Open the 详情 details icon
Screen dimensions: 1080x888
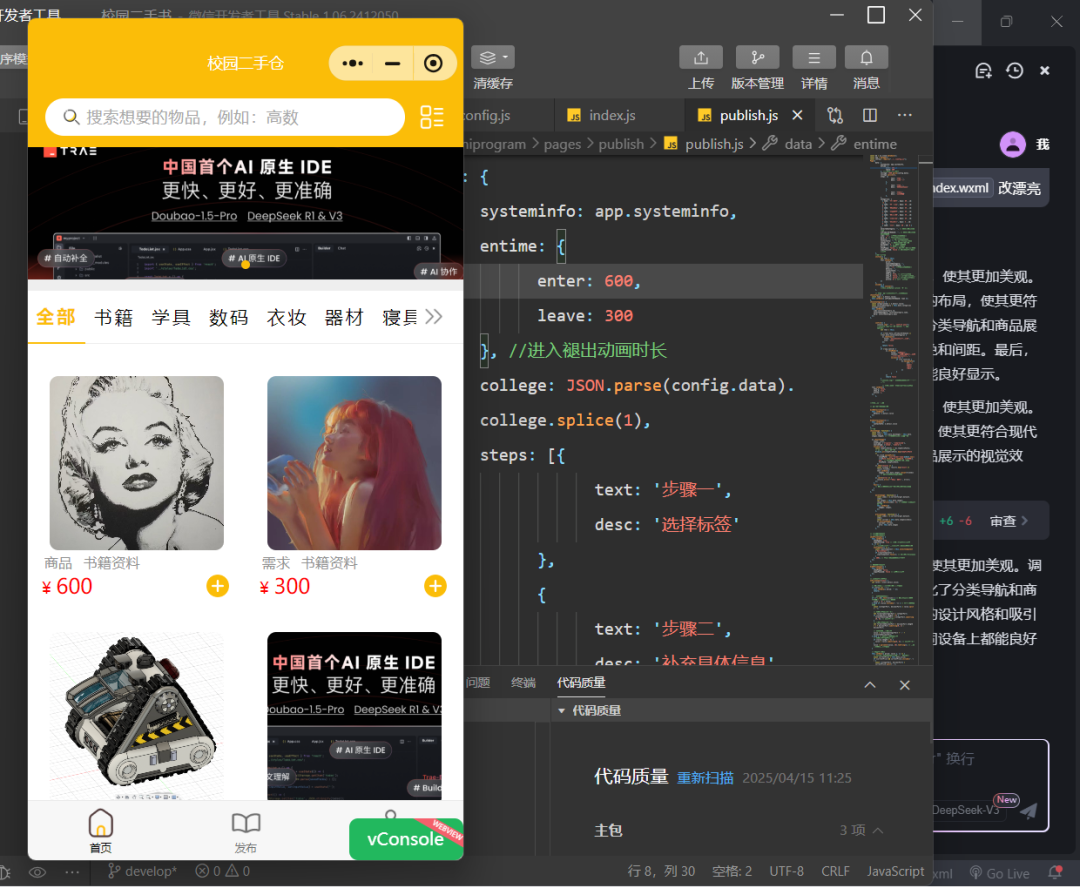pos(814,58)
